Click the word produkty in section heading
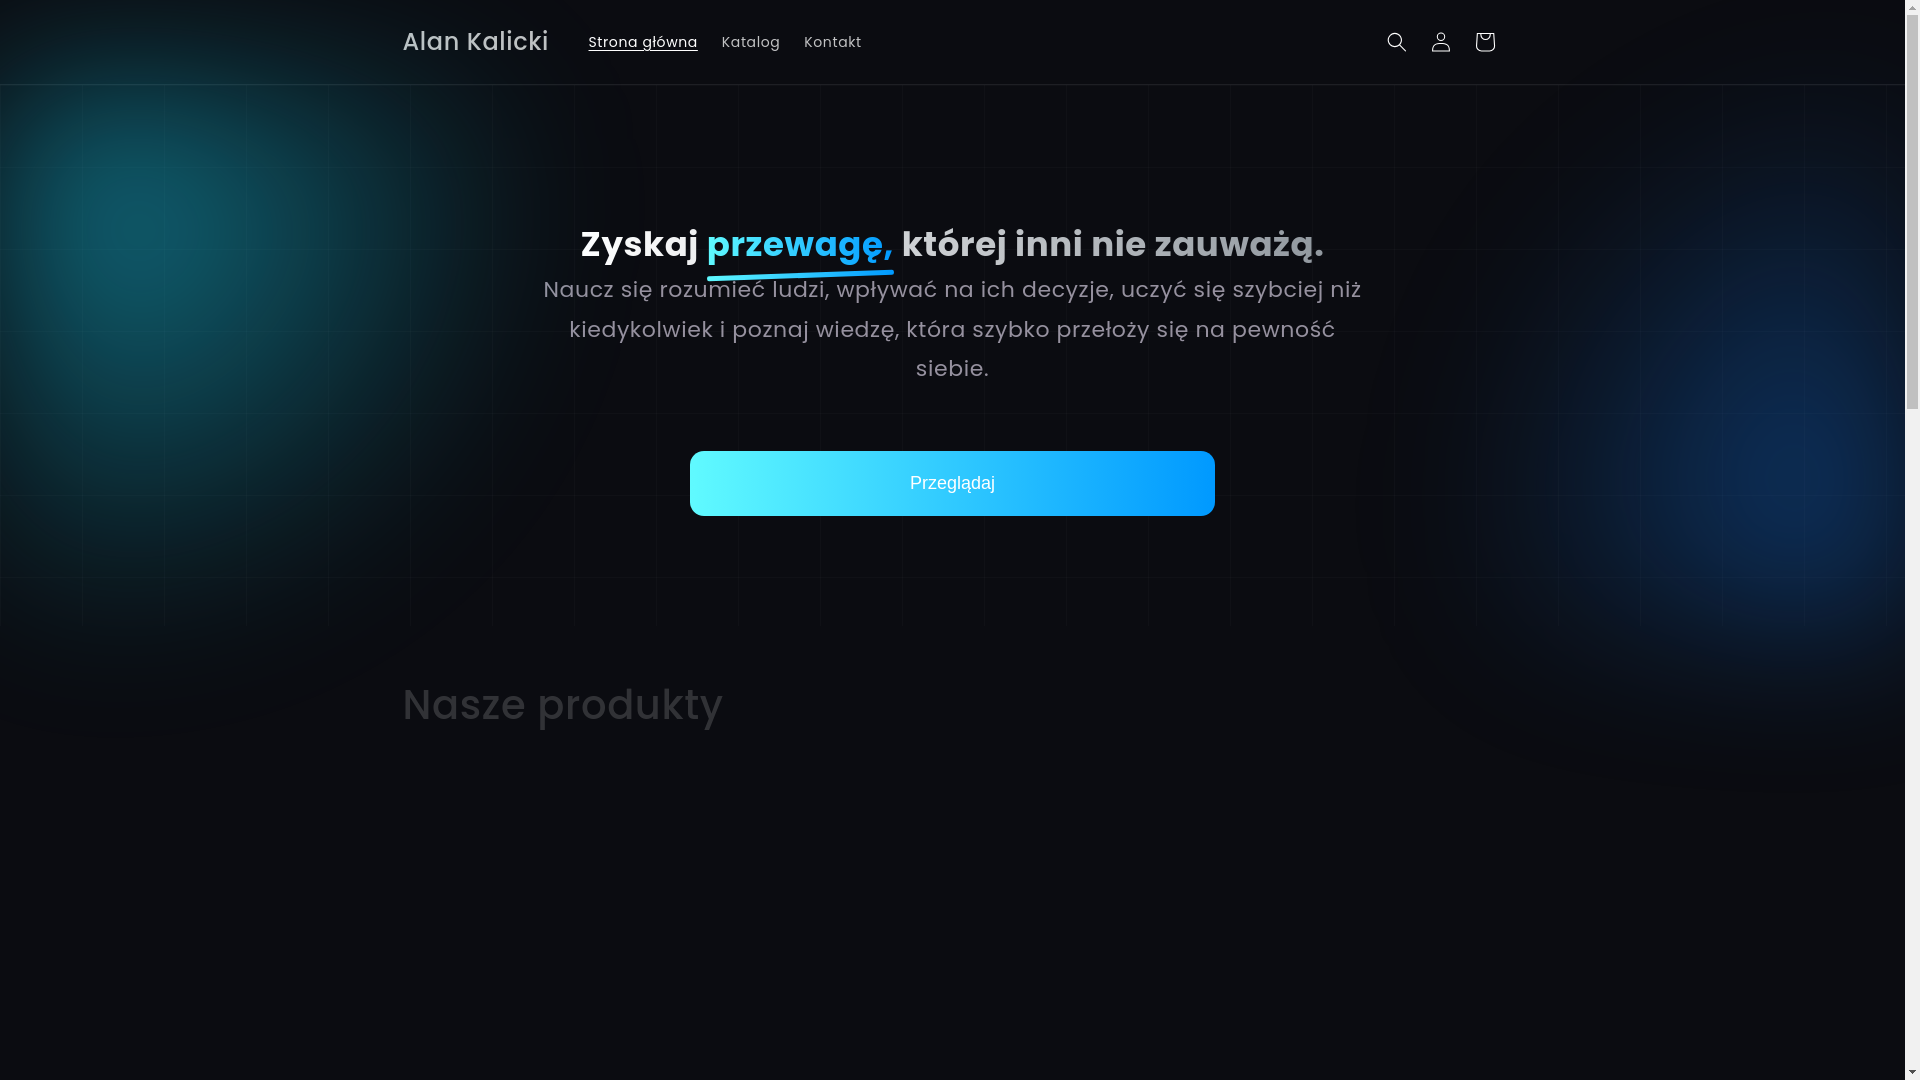The height and width of the screenshot is (1080, 1920). coord(630,705)
